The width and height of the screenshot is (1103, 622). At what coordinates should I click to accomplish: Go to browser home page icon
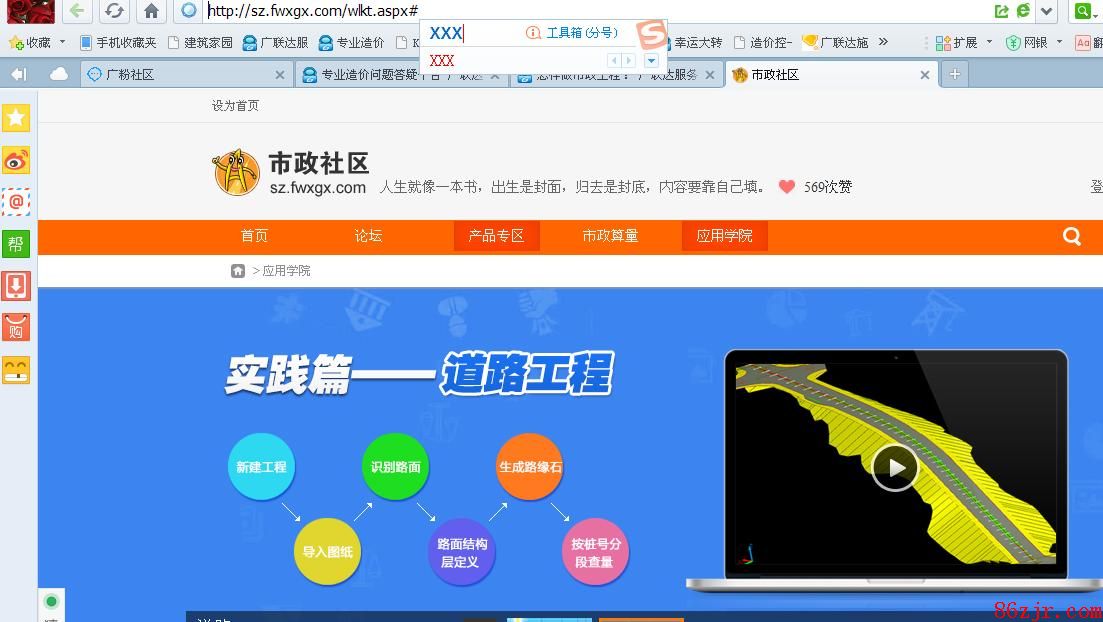coord(151,11)
